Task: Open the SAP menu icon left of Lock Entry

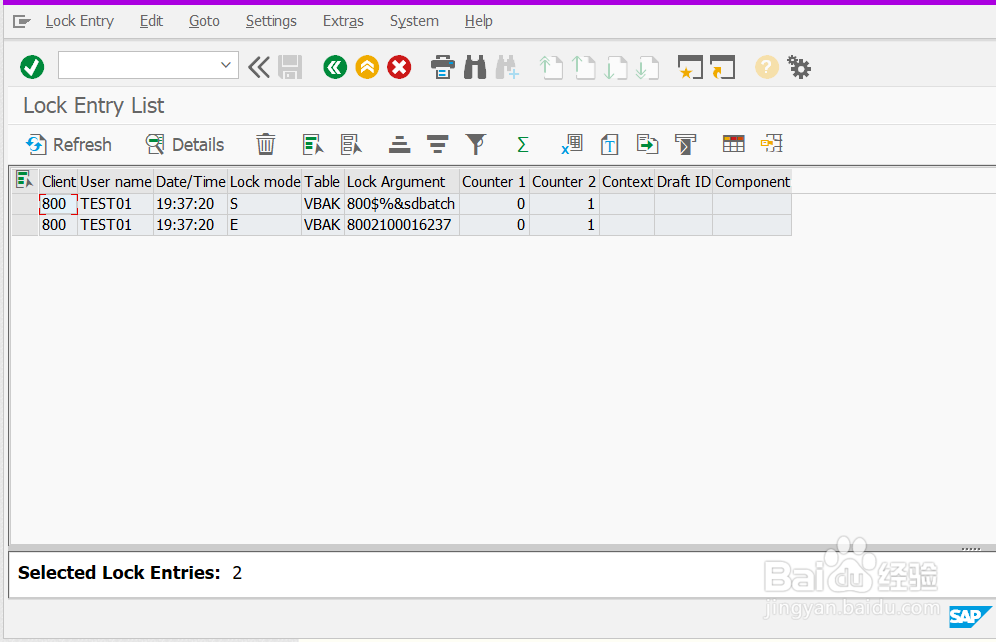Action: [22, 22]
